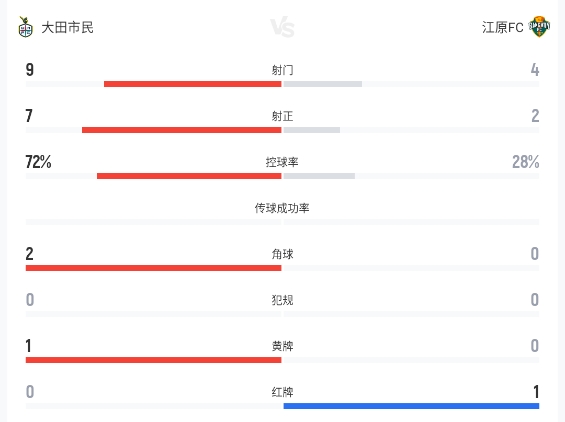This screenshot has width=565, height=422.
Task: Click the 72% possession value
Action: click(38, 162)
